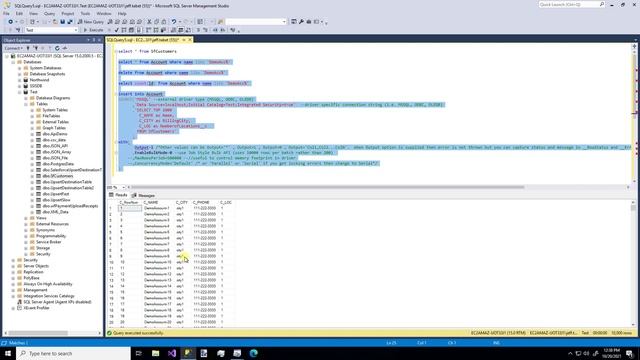The width and height of the screenshot is (640, 360).
Task: Select the XEvent Profiler node
Action: (x=36, y=308)
